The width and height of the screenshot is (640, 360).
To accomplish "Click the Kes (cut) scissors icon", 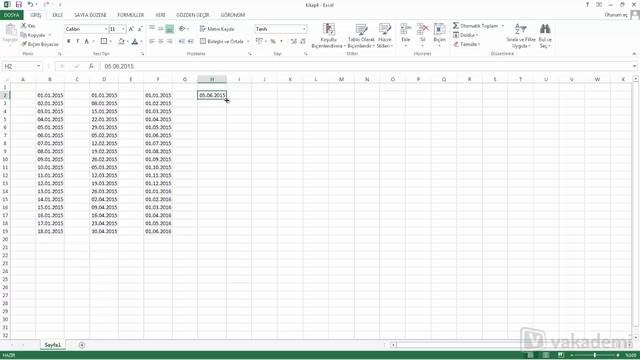I will point(24,26).
